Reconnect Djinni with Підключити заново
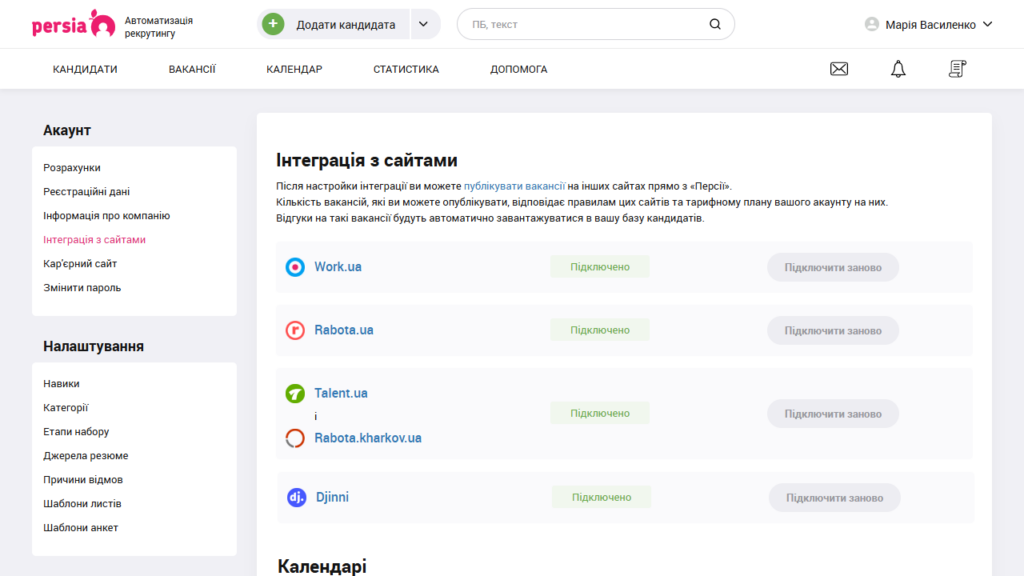1024x576 pixels. pos(835,498)
